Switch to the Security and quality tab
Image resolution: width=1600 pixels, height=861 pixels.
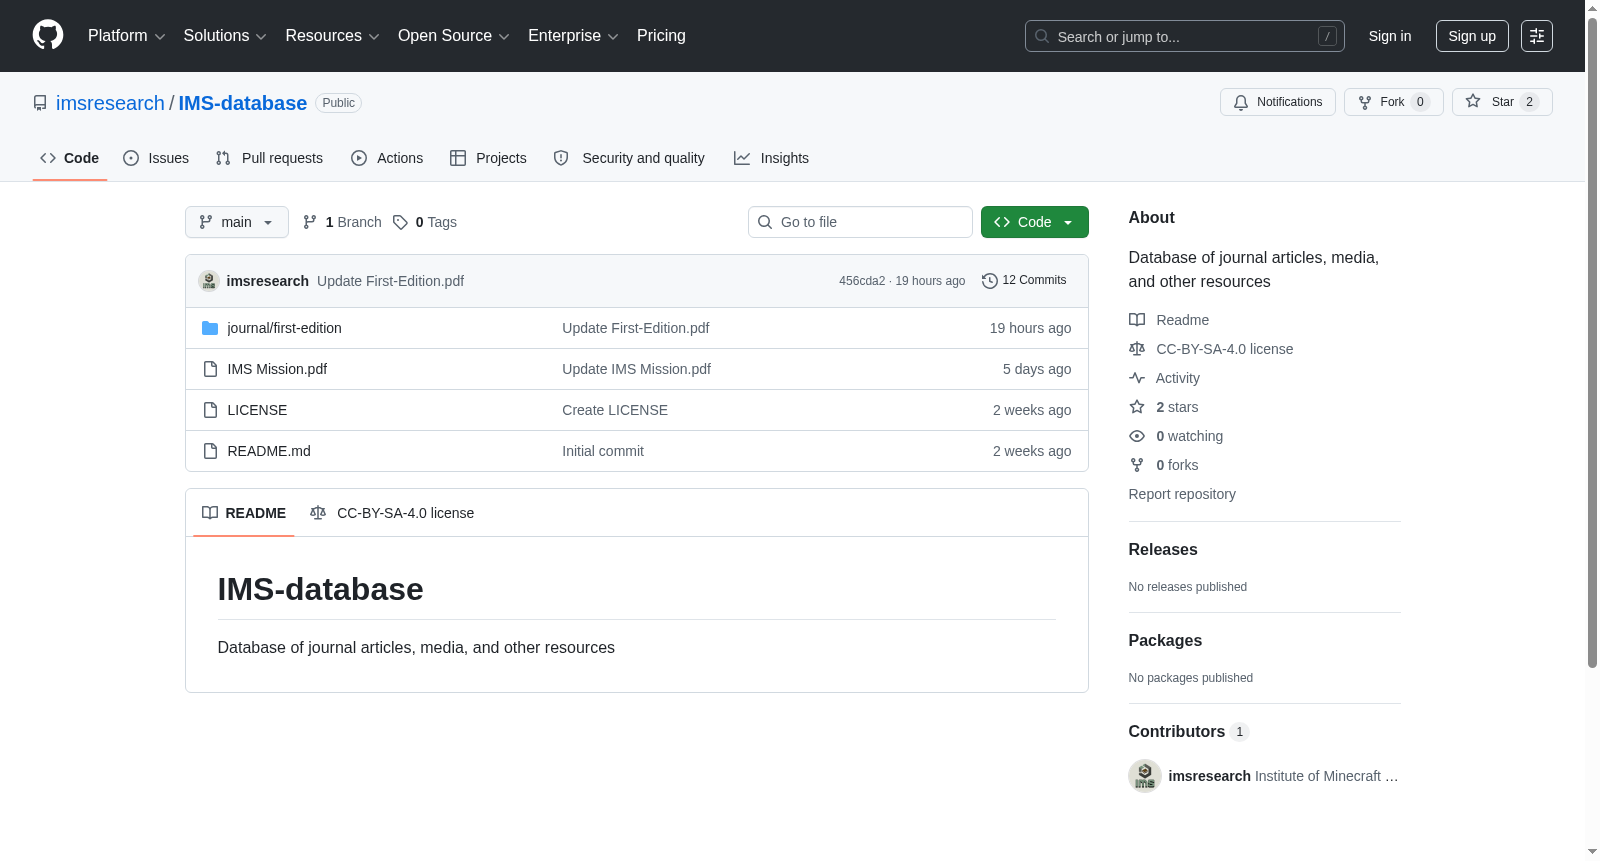pyautogui.click(x=629, y=158)
